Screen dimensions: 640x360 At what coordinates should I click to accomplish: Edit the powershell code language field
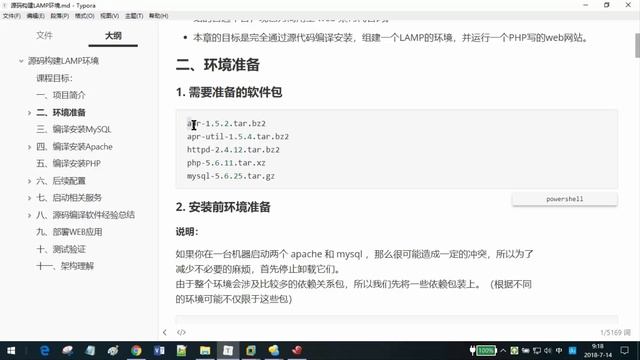564,199
